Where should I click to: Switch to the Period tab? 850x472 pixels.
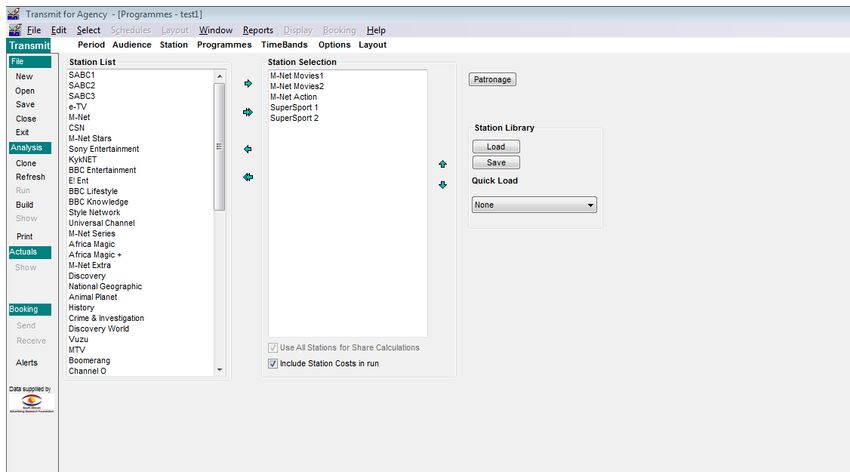91,45
